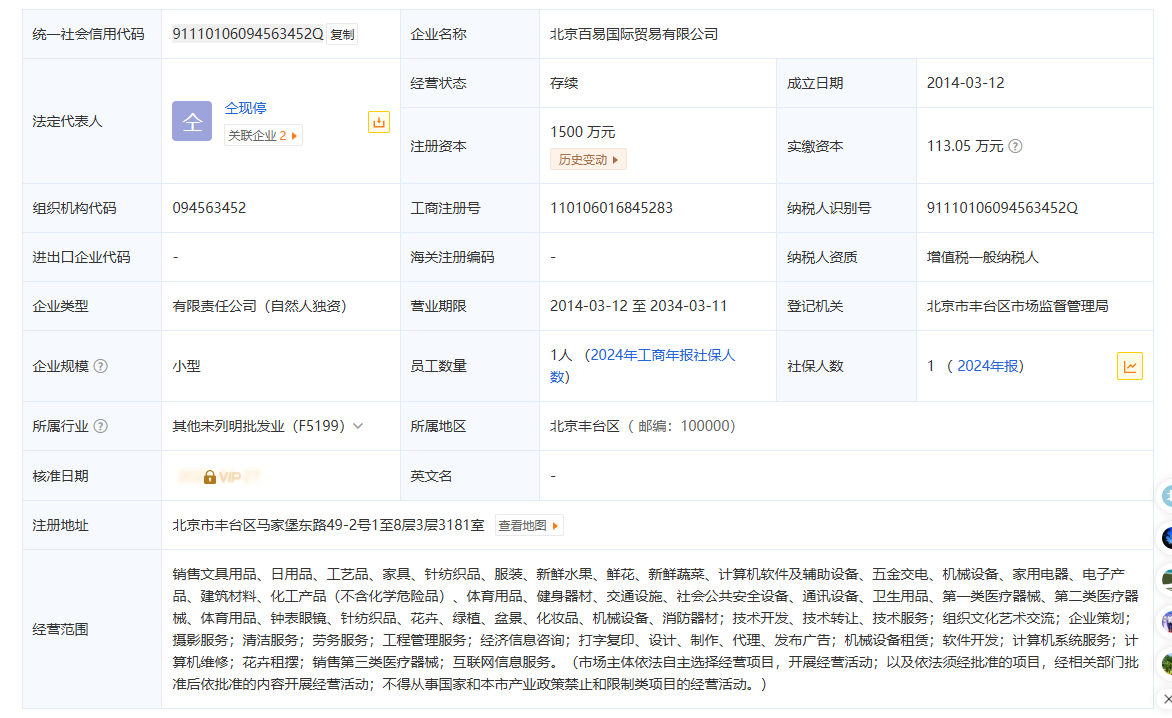1172x718 pixels.
Task: Click the bottom floating avatar on right edge
Action: click(1166, 664)
